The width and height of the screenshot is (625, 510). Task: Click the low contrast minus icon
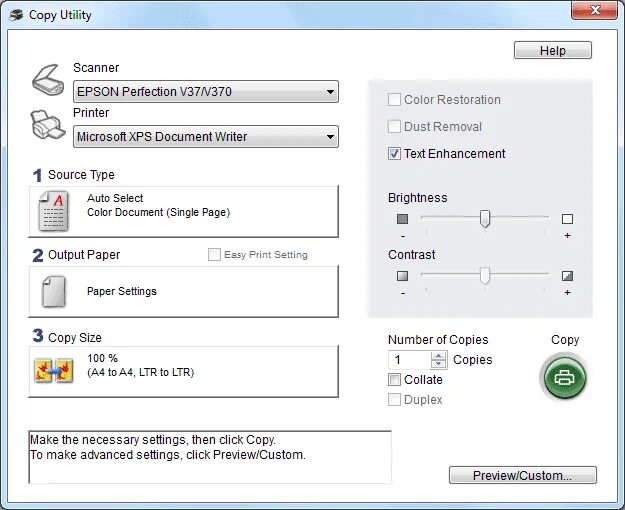point(403,276)
